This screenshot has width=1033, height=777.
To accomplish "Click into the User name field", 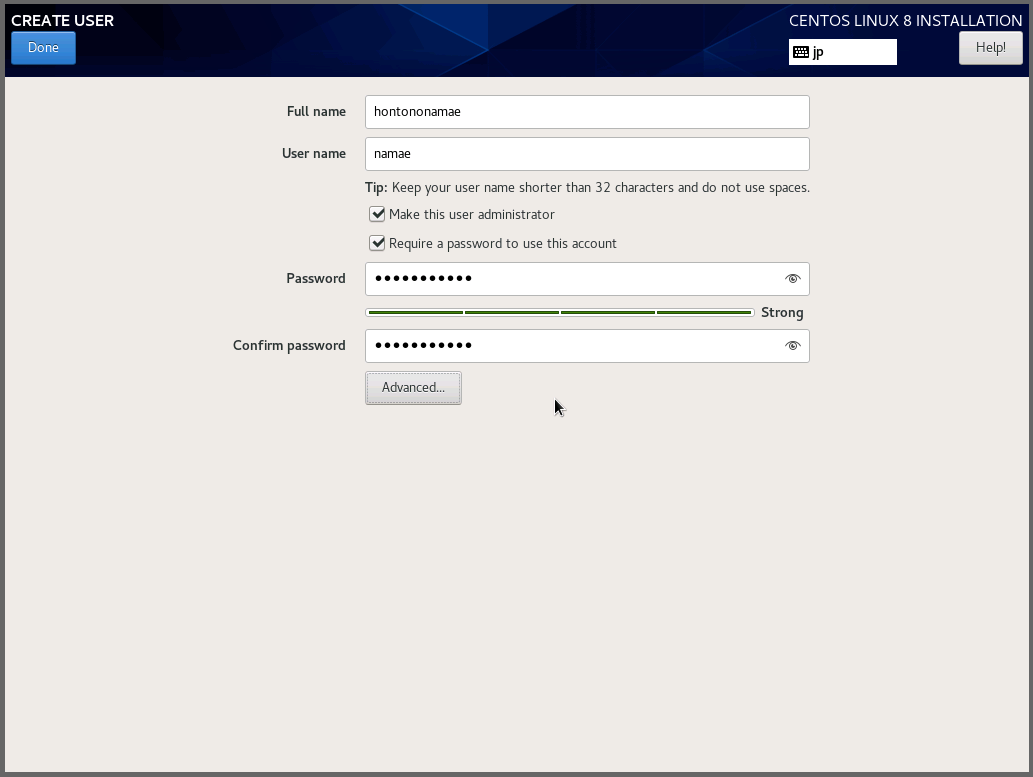I will [x=587, y=154].
